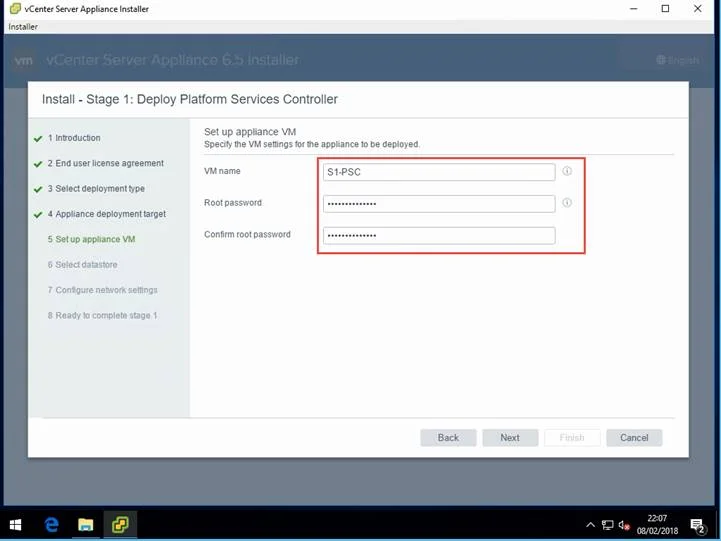Screen dimensions: 721x541
Task: Focus the Confirm root password field
Action: pos(439,235)
